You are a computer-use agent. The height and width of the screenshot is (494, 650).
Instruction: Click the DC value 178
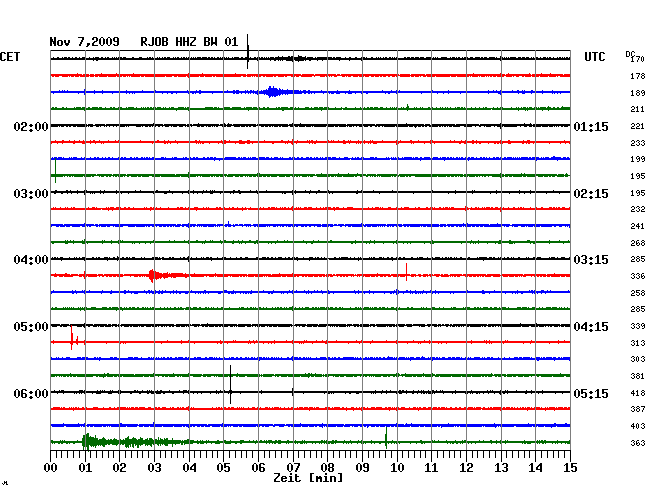pos(638,76)
